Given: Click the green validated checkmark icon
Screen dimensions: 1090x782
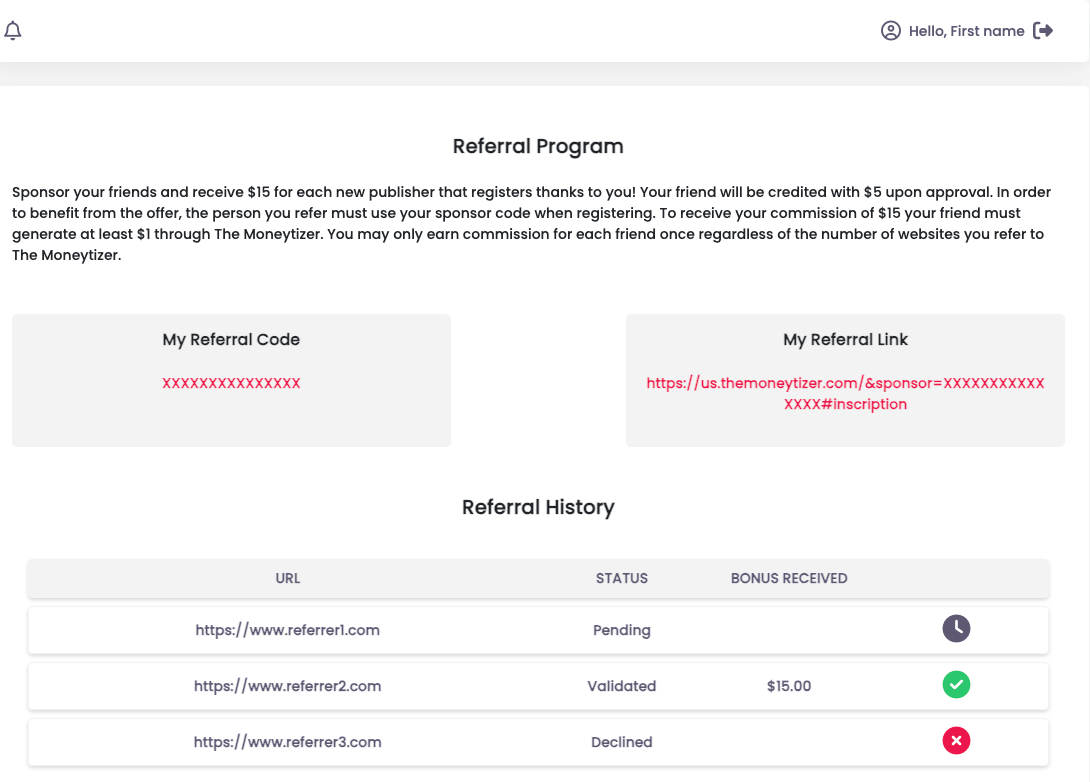Looking at the screenshot, I should point(956,685).
